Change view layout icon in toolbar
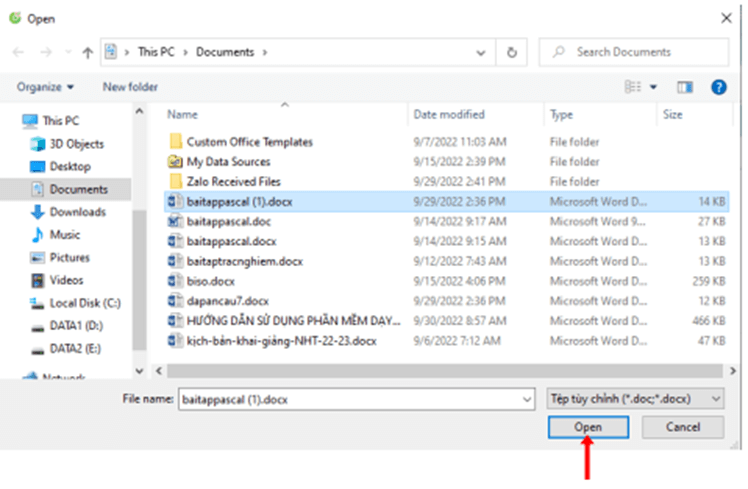Viewport: 748px width, 489px height. pos(633,87)
